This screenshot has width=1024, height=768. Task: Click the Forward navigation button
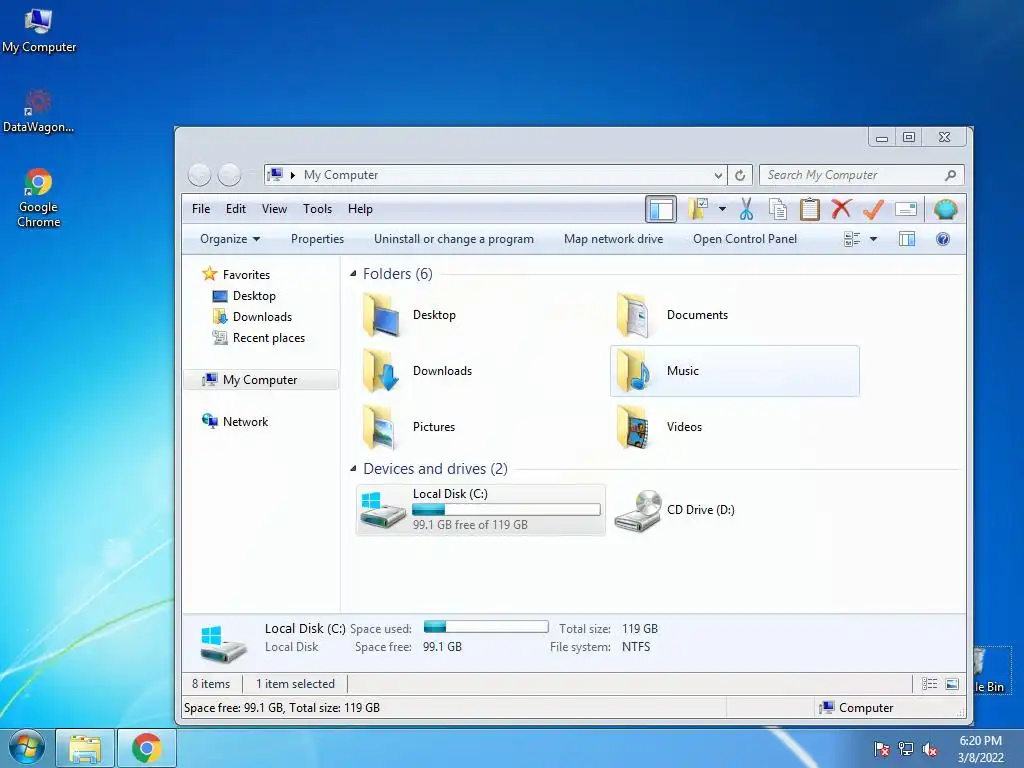(229, 174)
